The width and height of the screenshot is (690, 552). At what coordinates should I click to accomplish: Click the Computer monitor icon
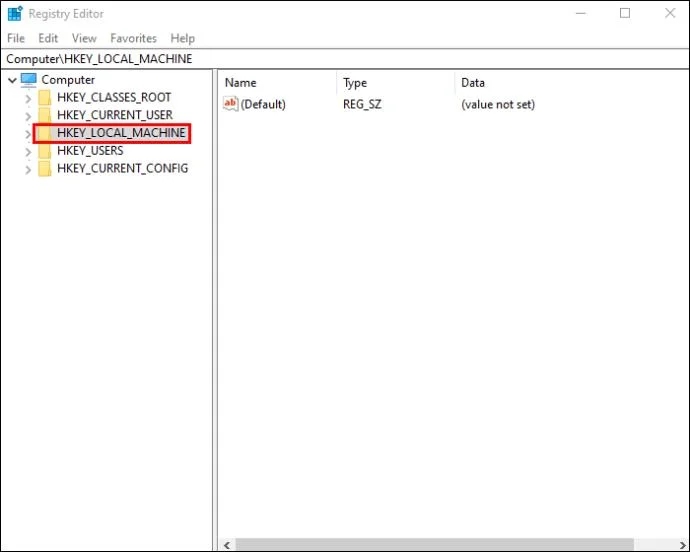pos(29,80)
